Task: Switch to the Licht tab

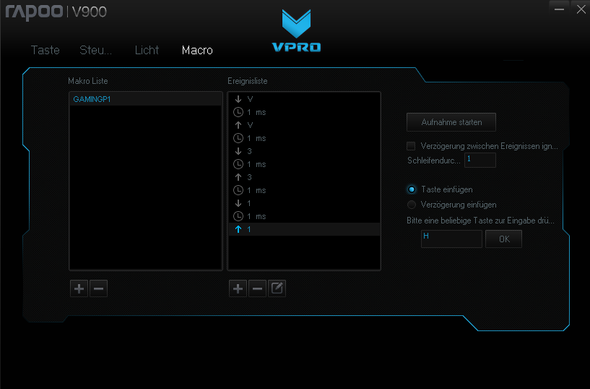Action: point(147,50)
